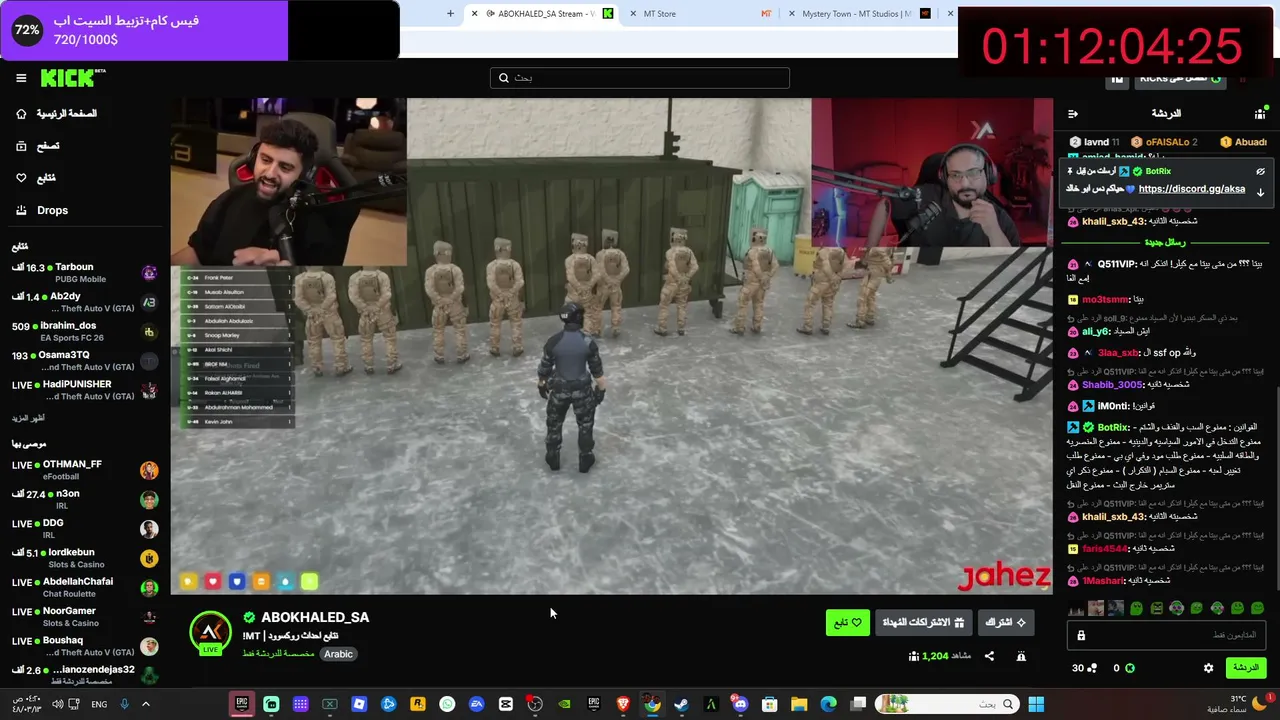The image size is (1280, 720).
Task: Click the ABOKHALED_SA channel avatar
Action: (x=210, y=632)
